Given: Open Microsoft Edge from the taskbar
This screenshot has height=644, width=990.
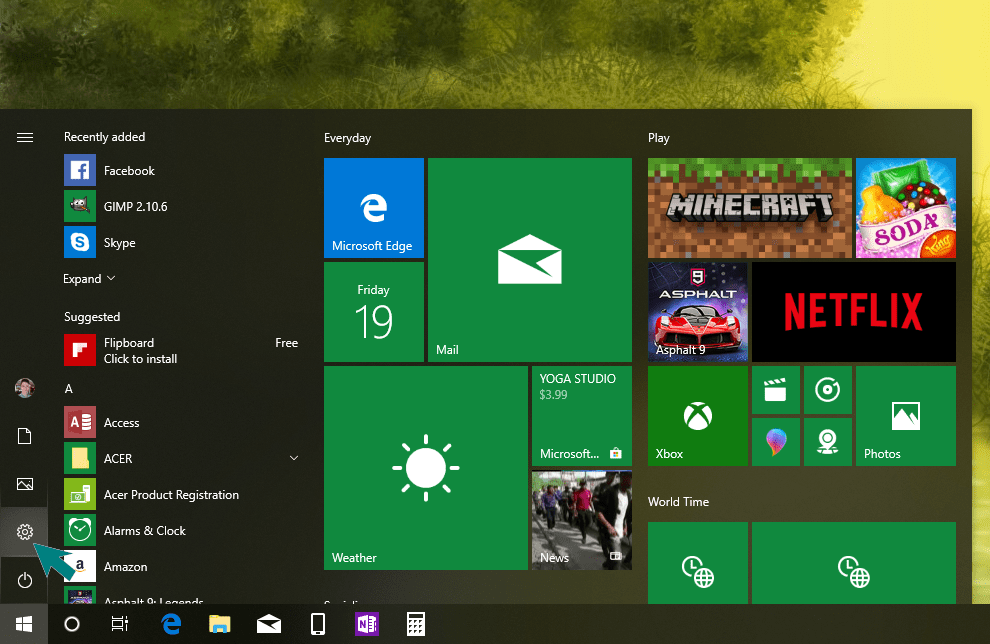Looking at the screenshot, I should [x=170, y=623].
